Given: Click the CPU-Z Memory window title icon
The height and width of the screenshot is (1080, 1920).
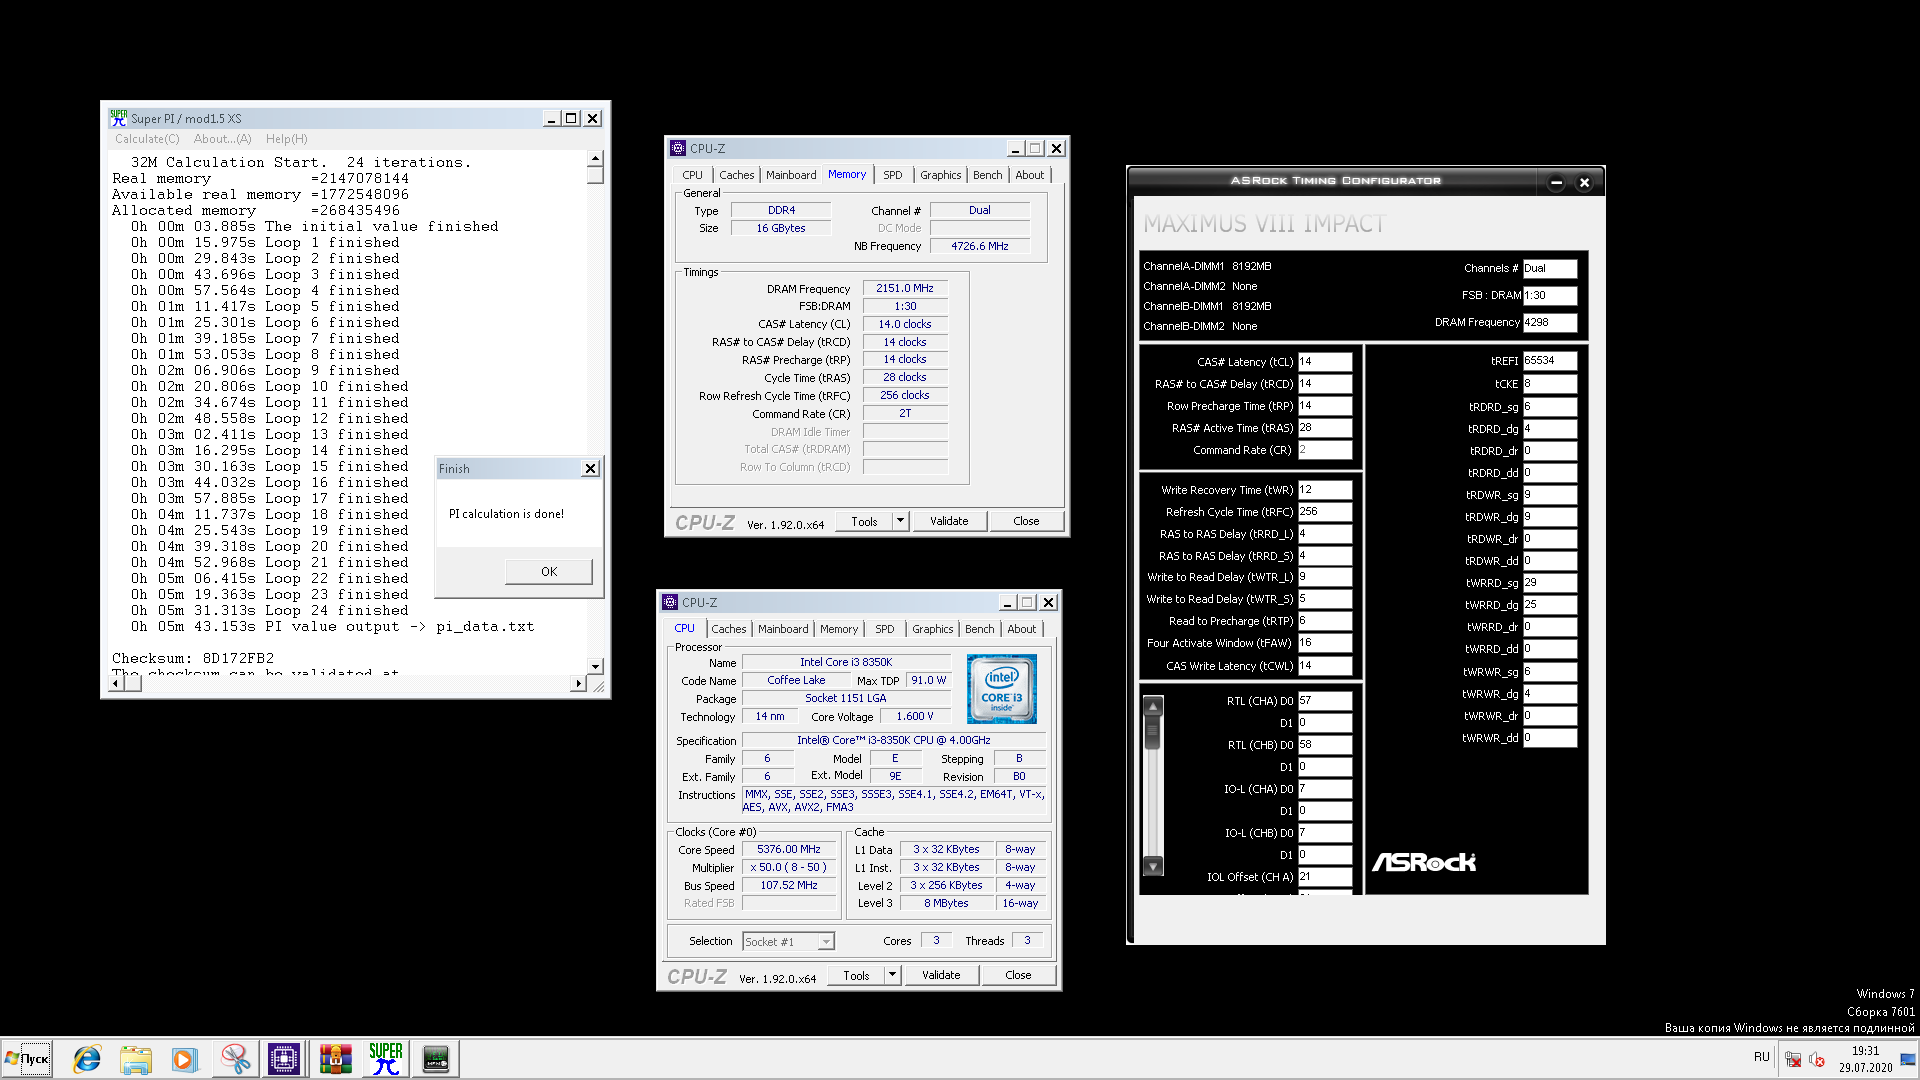Looking at the screenshot, I should (x=677, y=148).
